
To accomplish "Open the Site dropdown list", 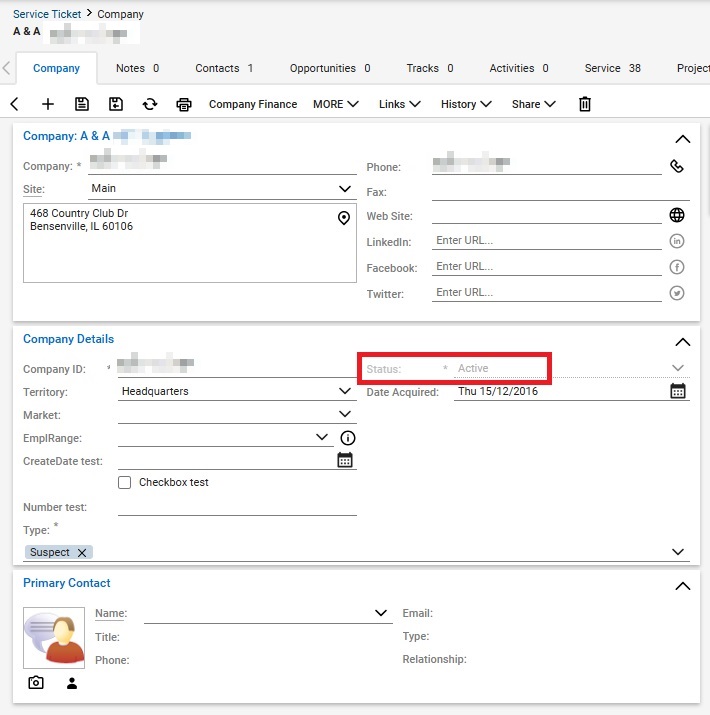I will (x=345, y=188).
